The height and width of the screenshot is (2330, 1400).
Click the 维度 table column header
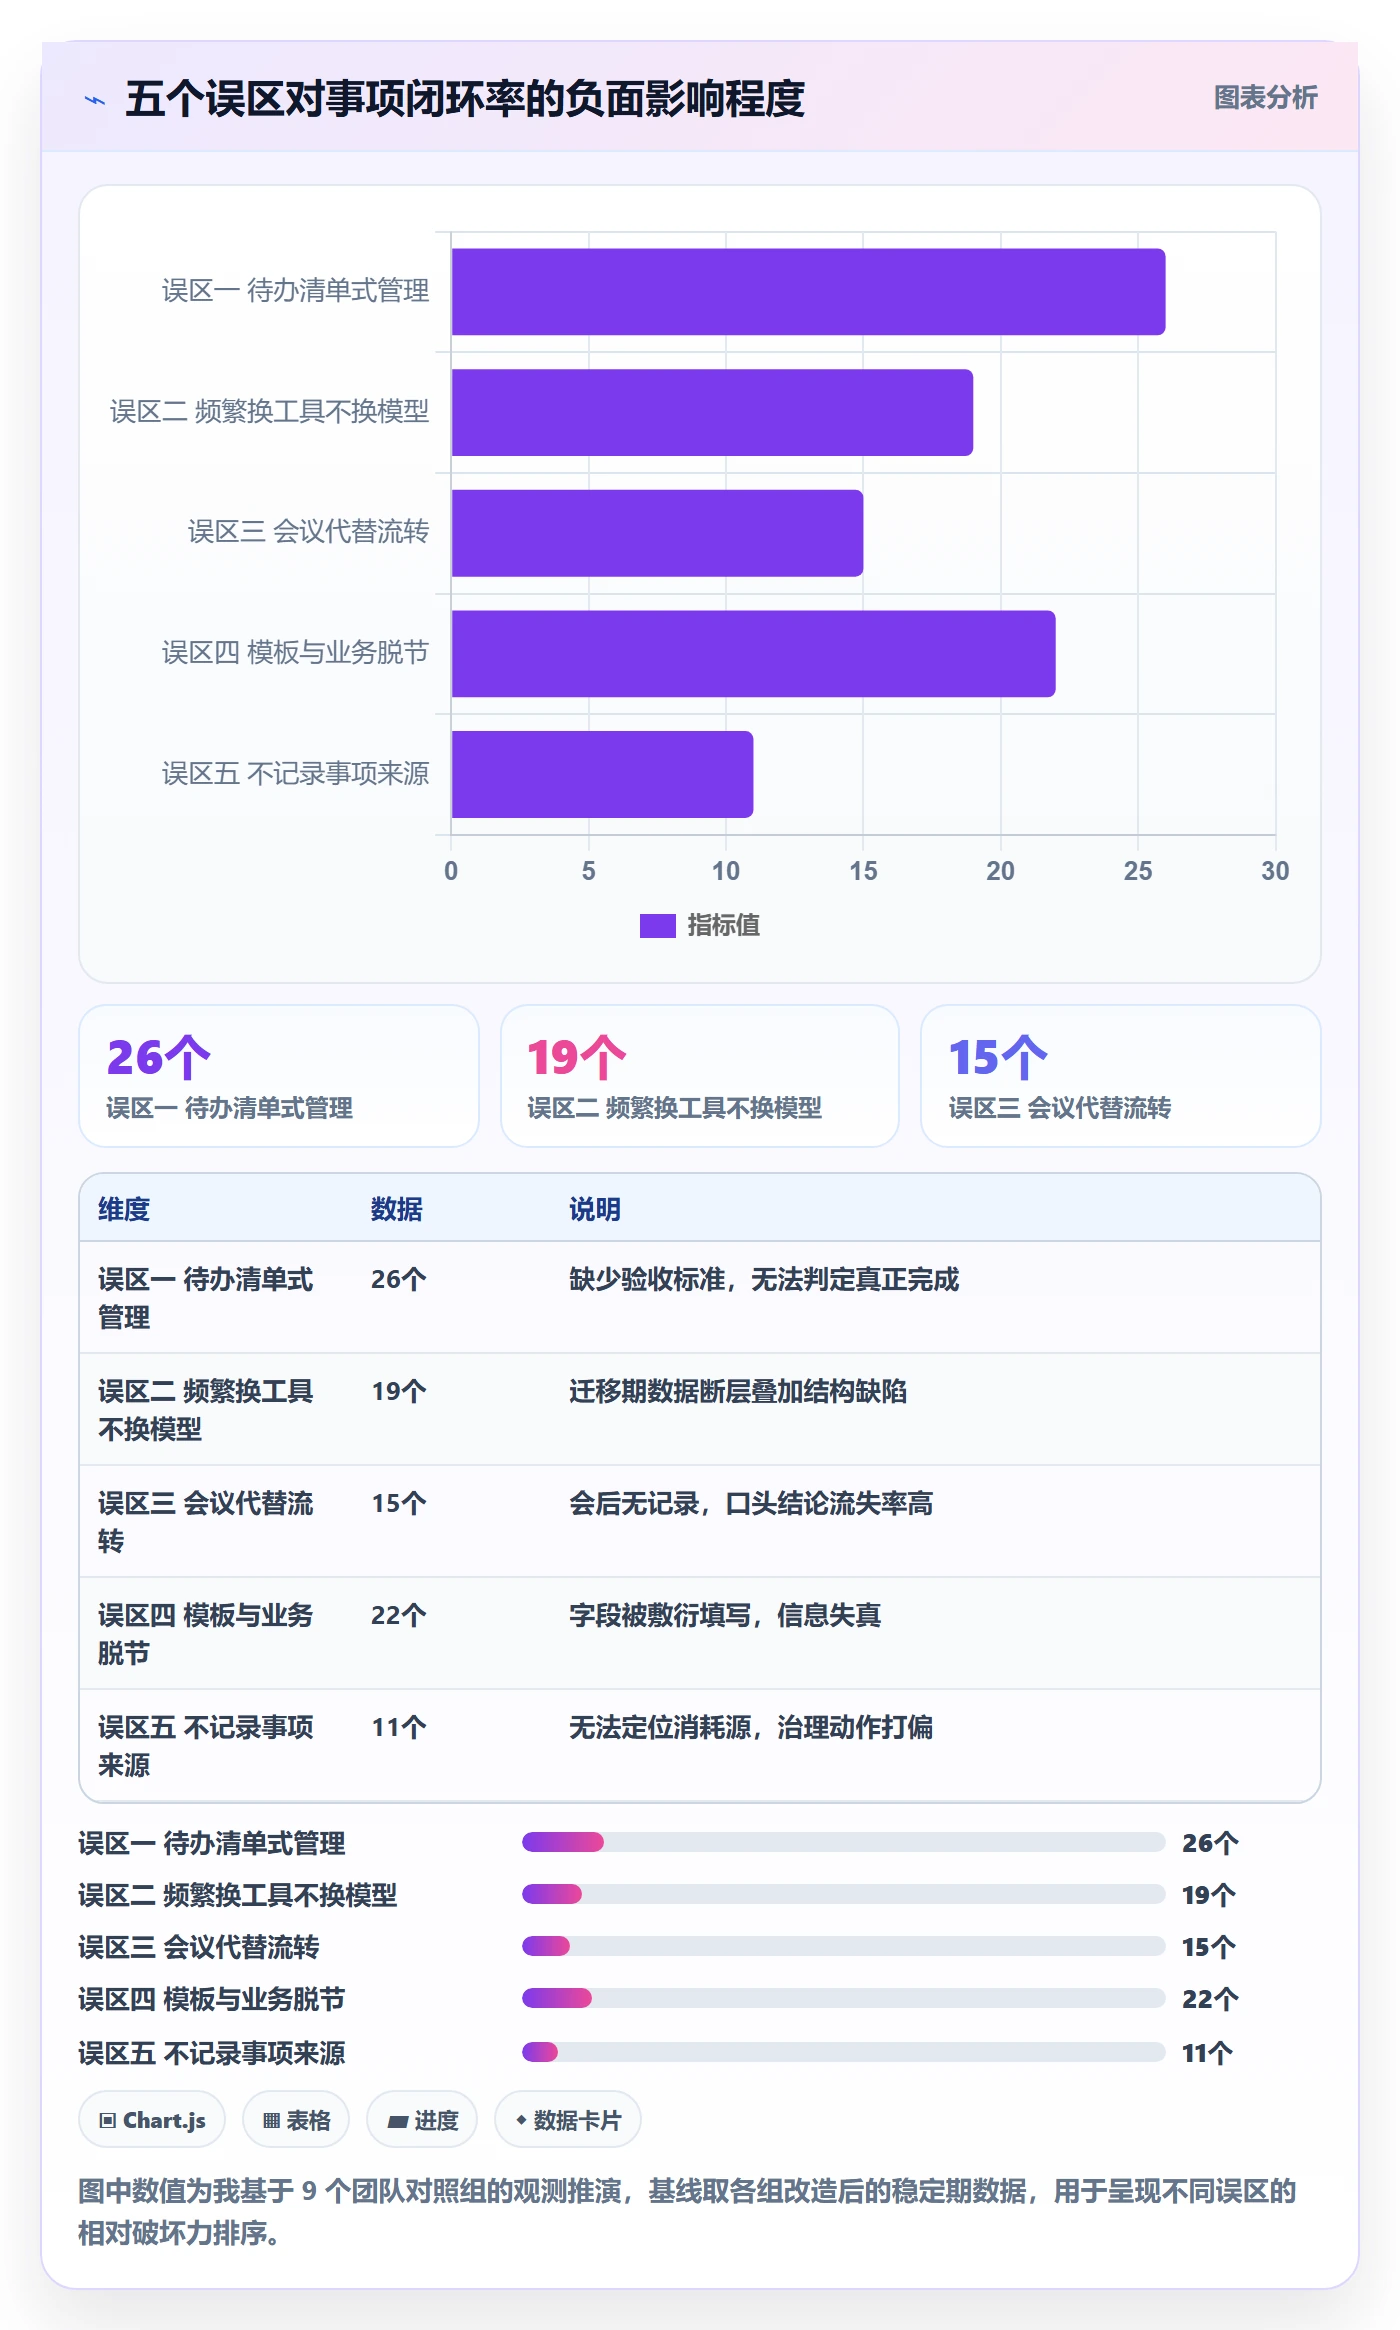(x=124, y=1209)
